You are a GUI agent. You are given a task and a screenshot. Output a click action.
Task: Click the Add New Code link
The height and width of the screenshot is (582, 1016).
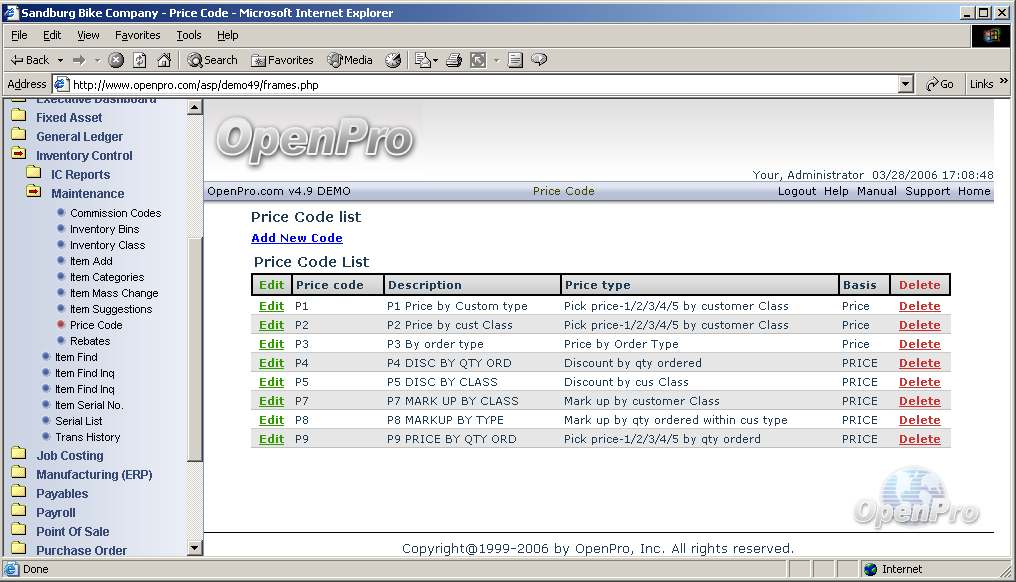[296, 238]
